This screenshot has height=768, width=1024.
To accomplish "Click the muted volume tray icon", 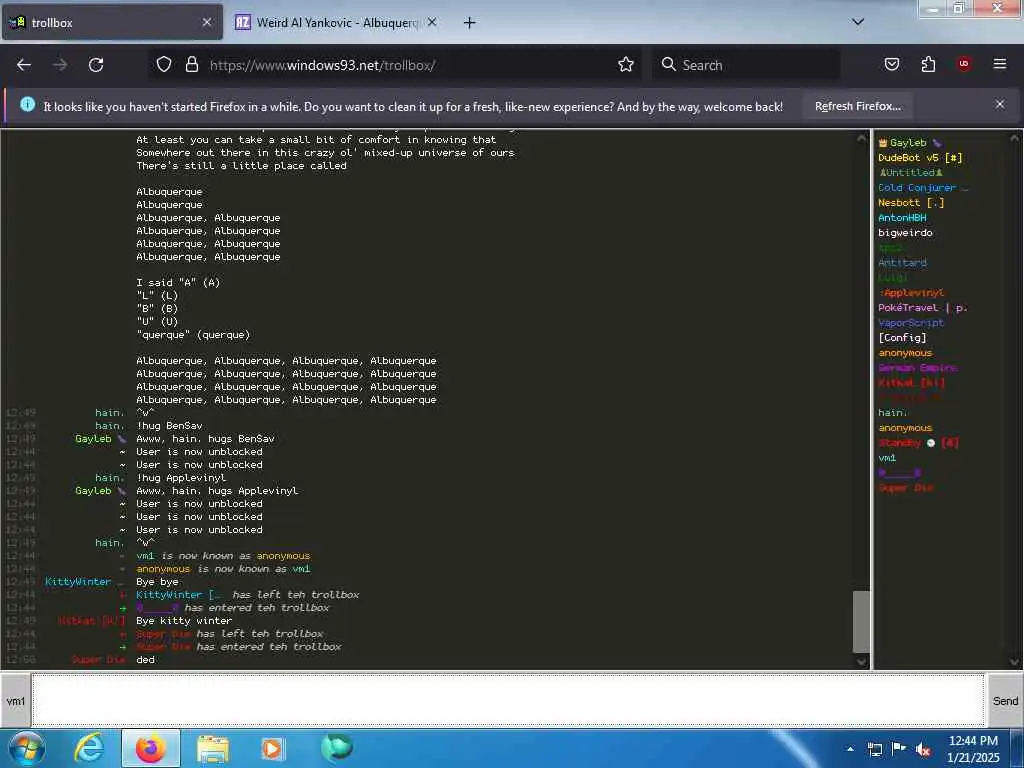I will tap(923, 749).
